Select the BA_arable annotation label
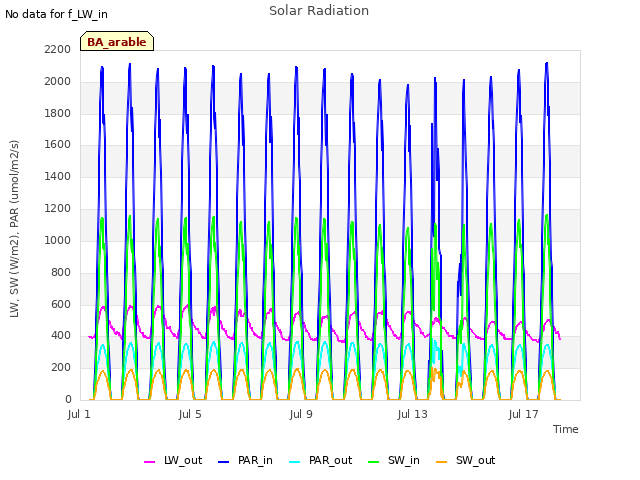 point(117,42)
